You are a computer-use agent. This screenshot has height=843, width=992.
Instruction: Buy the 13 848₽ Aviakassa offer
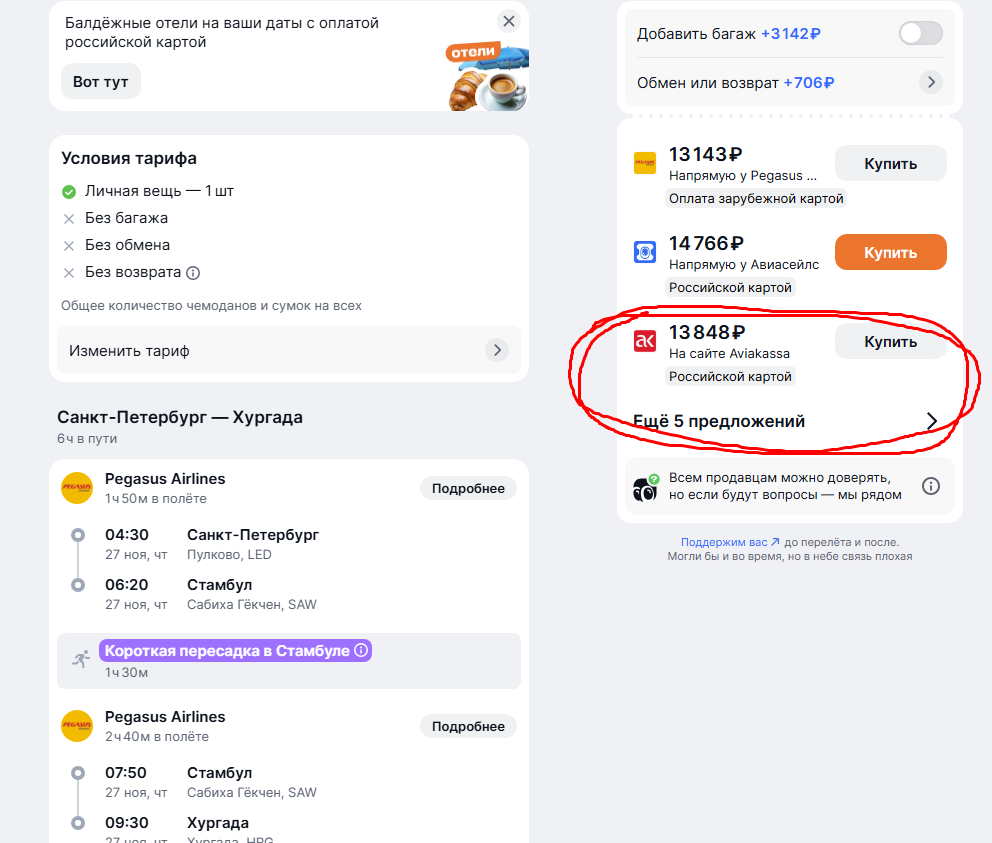(890, 342)
